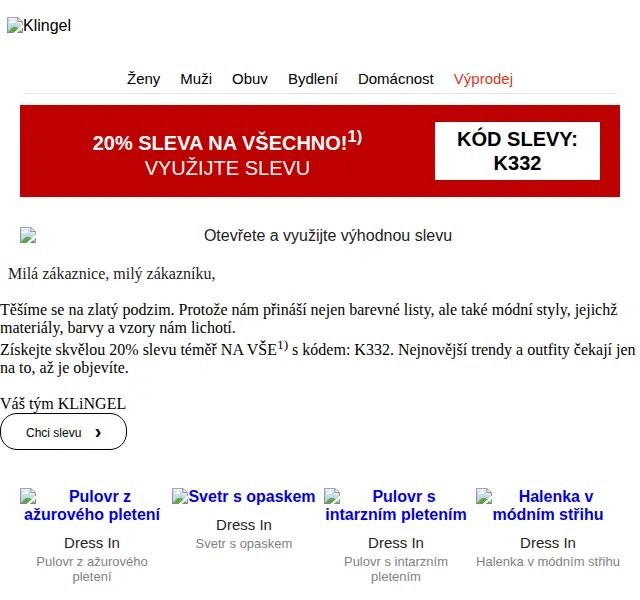Screen dimensions: 640x600
Task: Click the Otevřete a využijte výhodnou slevu headline
Action: click(328, 236)
